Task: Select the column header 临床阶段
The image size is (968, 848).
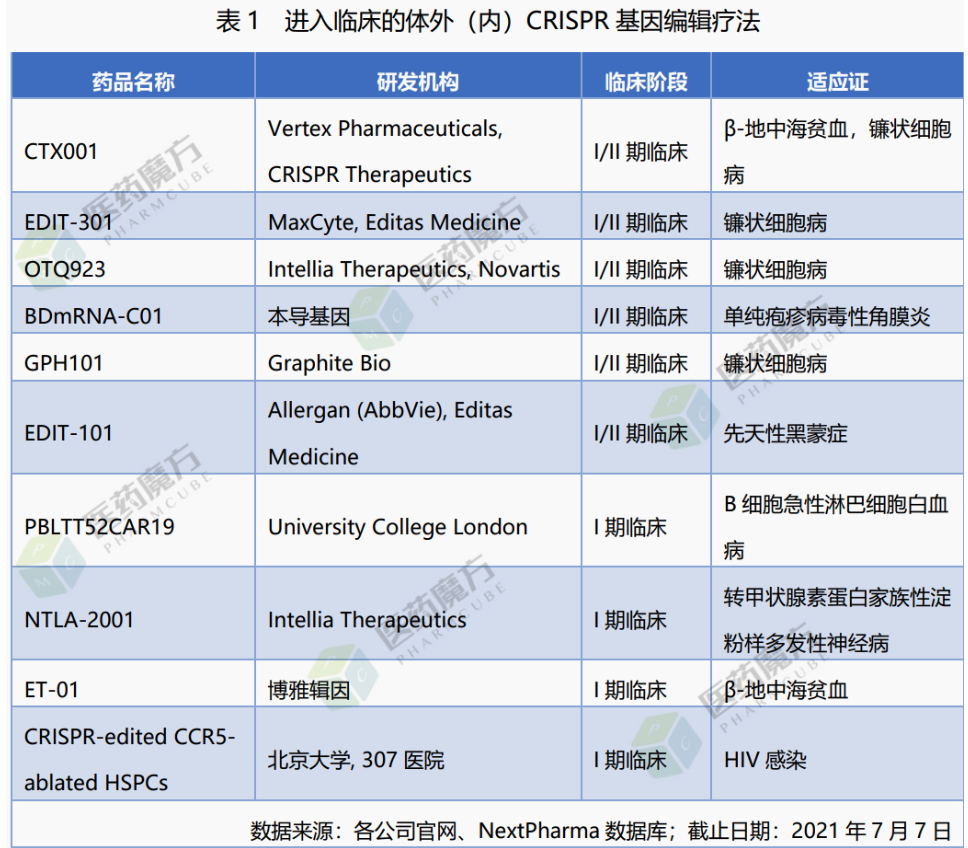Action: pyautogui.click(x=646, y=81)
